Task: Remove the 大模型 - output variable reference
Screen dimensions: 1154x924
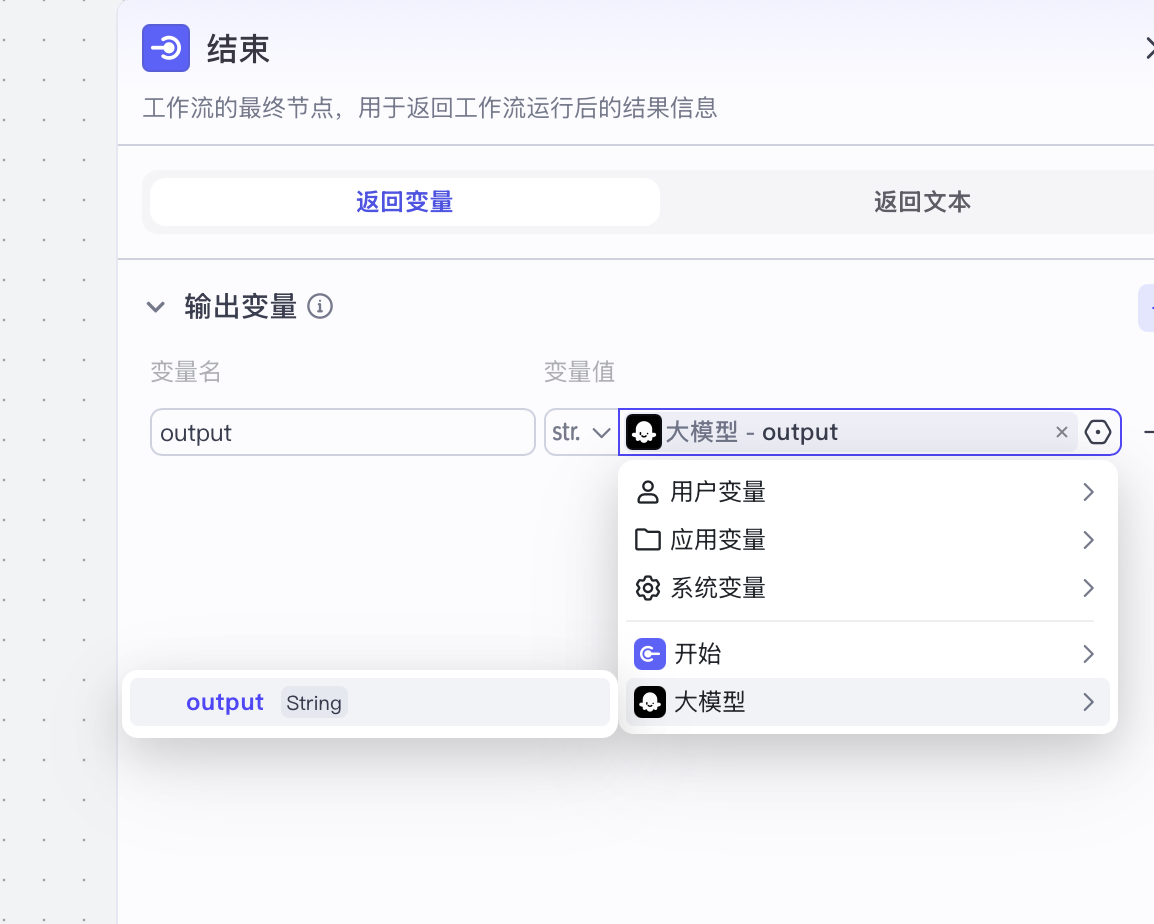Action: [1061, 432]
